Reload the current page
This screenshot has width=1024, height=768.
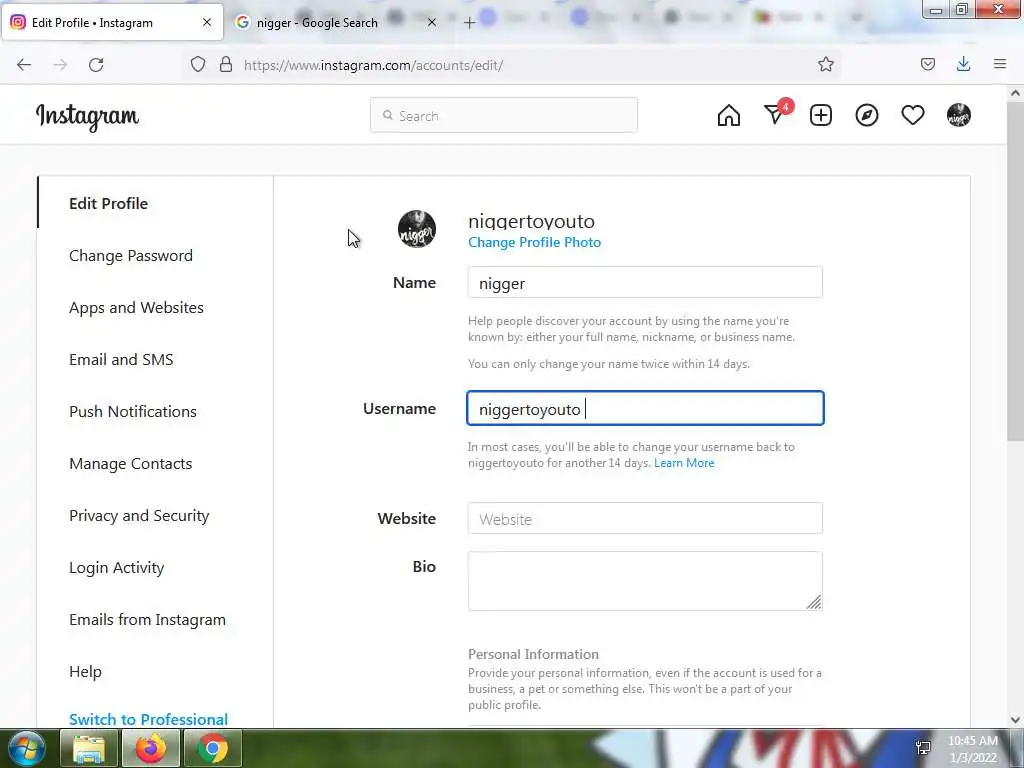[96, 65]
